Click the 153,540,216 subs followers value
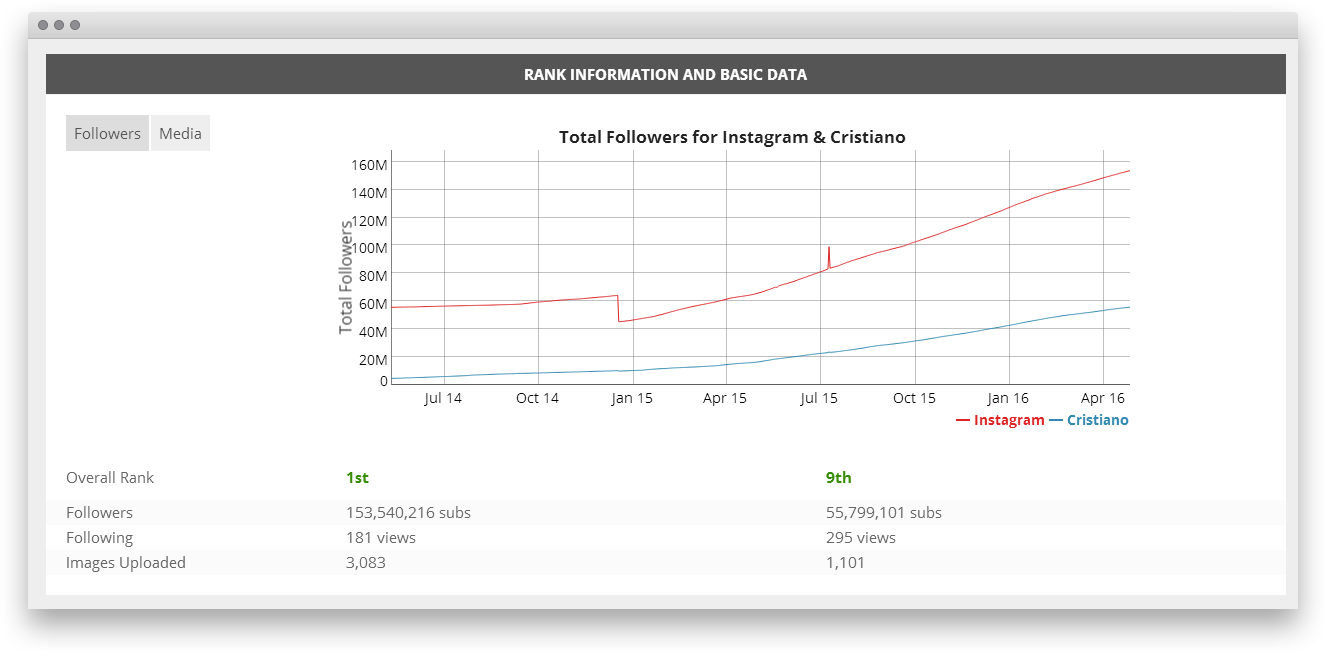This screenshot has height=653, width=1326. click(408, 513)
